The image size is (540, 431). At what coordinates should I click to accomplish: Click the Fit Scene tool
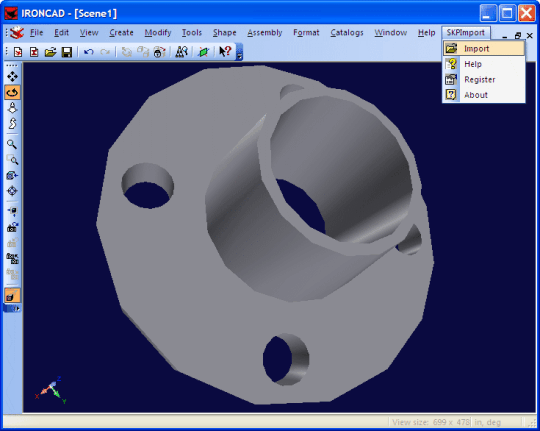click(x=12, y=211)
